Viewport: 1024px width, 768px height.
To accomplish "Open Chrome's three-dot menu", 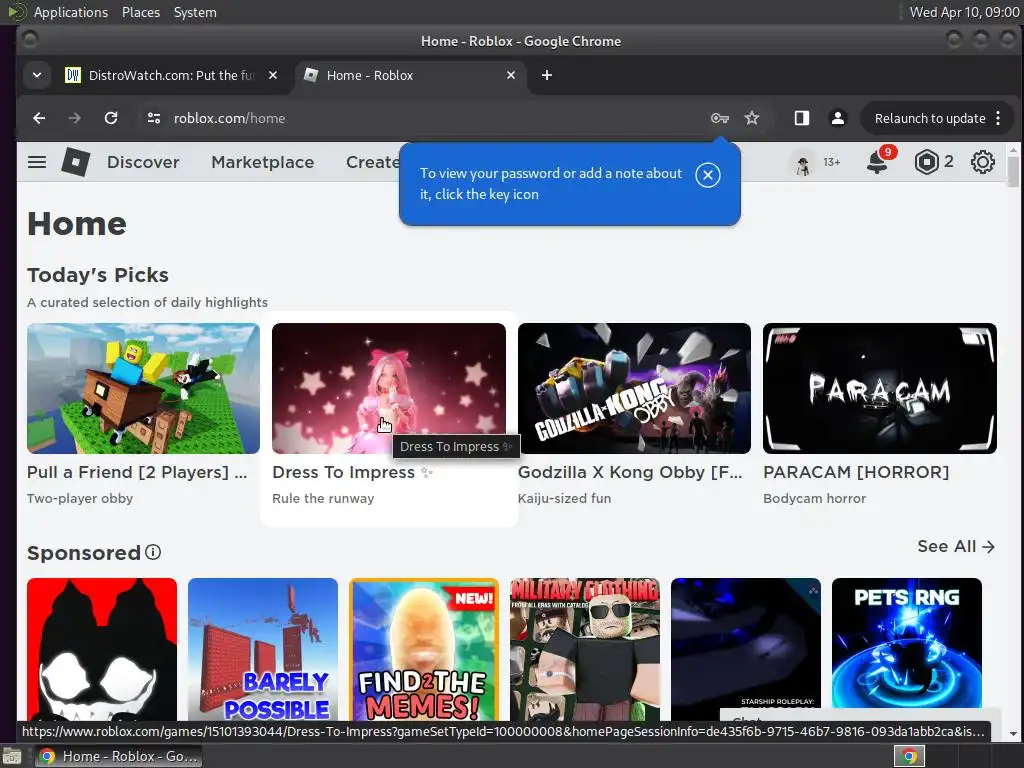I will 998,118.
